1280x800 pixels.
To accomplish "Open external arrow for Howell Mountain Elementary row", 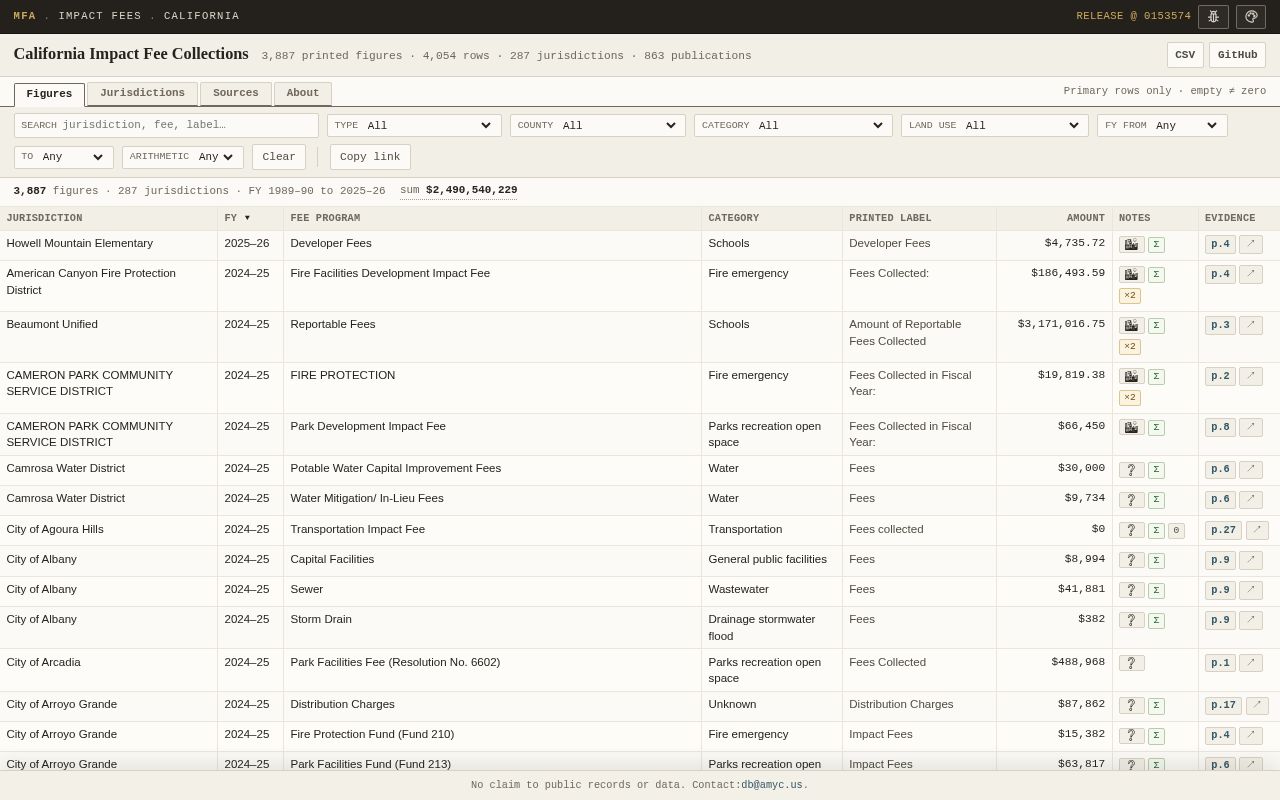I will (x=1251, y=244).
